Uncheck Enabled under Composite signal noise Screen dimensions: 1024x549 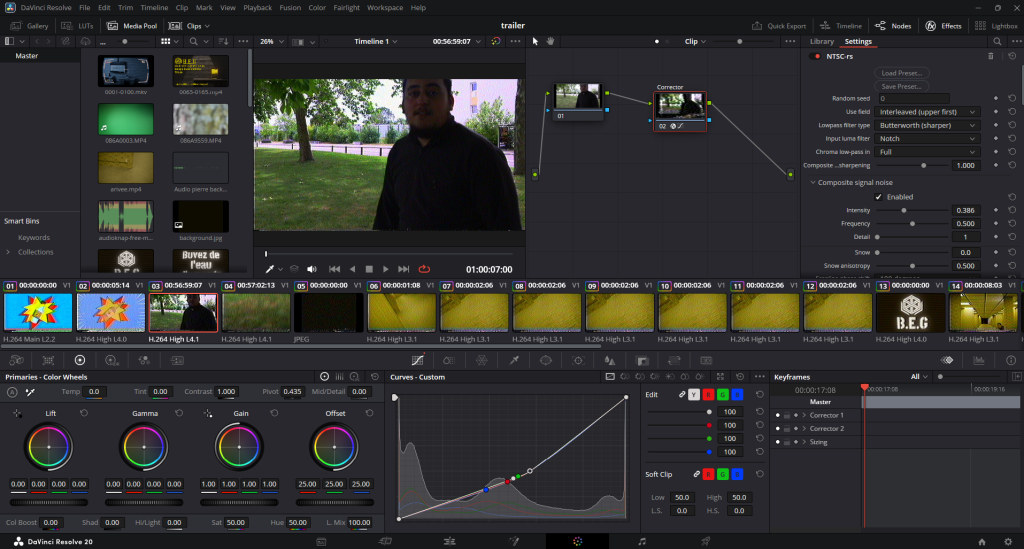(x=878, y=196)
